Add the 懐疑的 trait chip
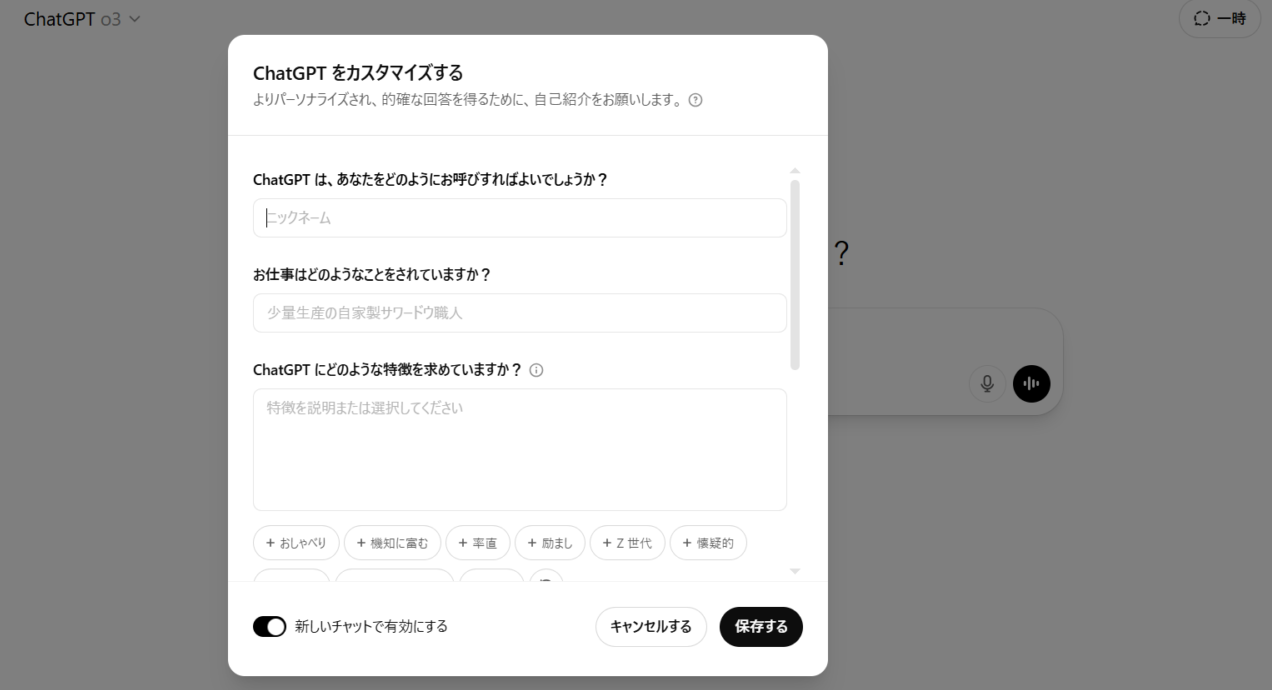 tap(708, 543)
